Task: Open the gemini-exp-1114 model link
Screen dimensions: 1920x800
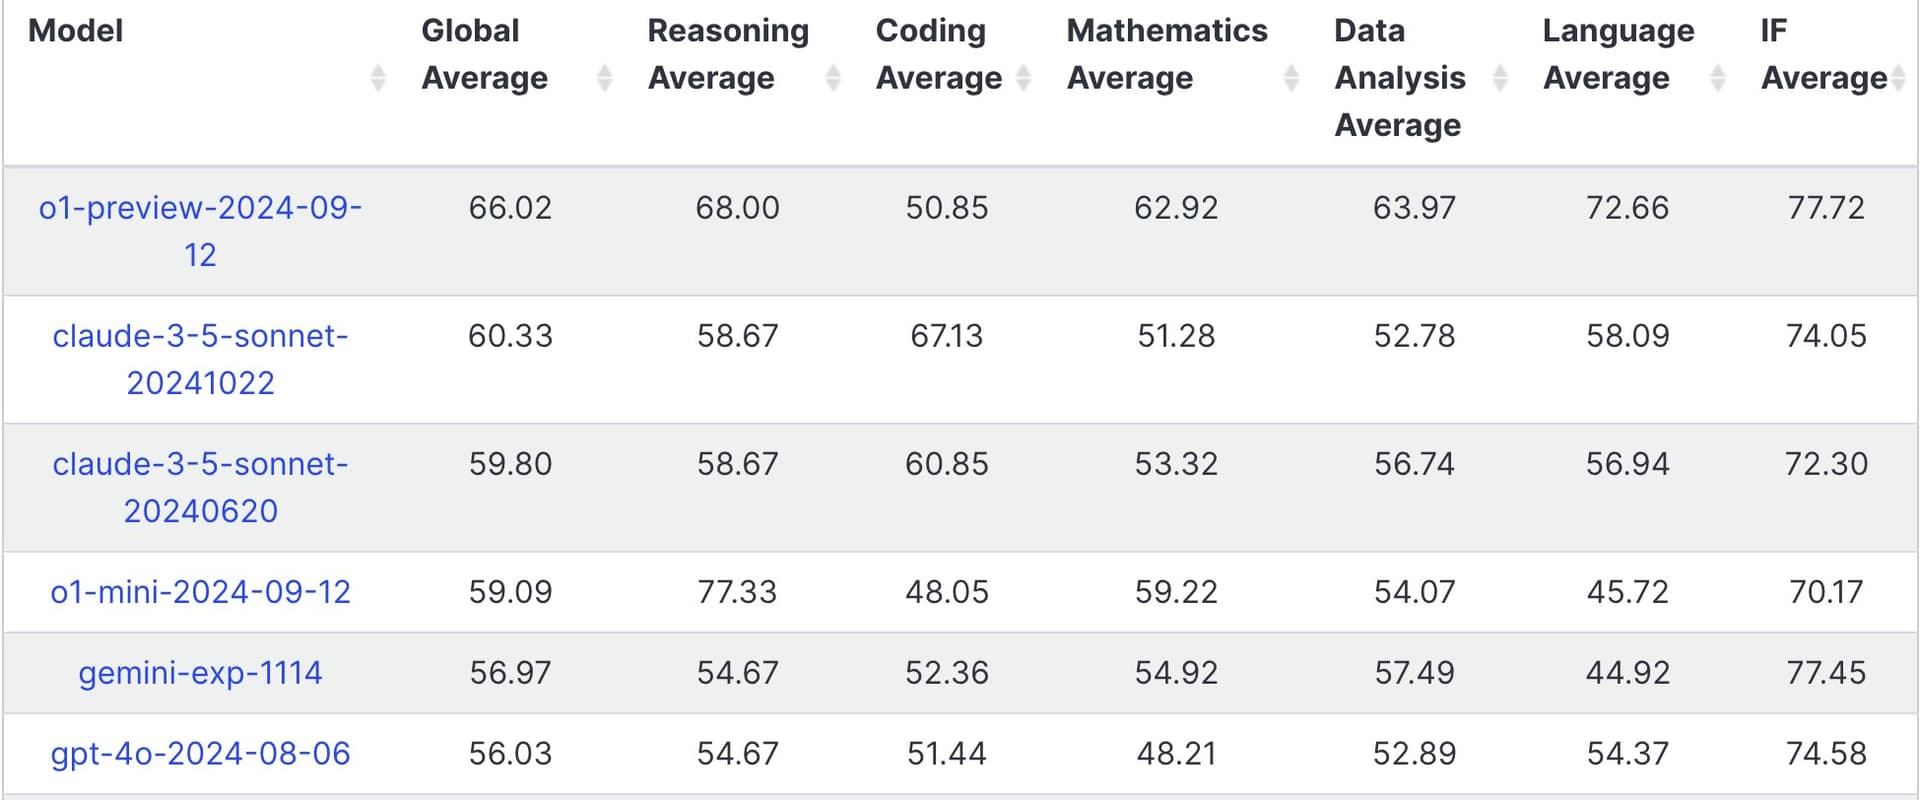Action: pos(200,673)
